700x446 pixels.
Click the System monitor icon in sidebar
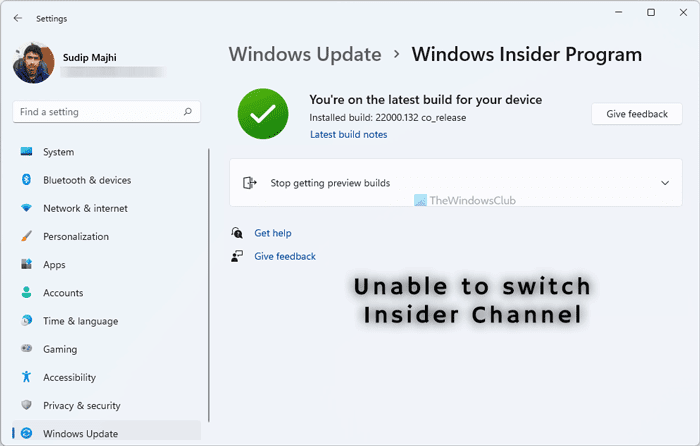point(26,152)
